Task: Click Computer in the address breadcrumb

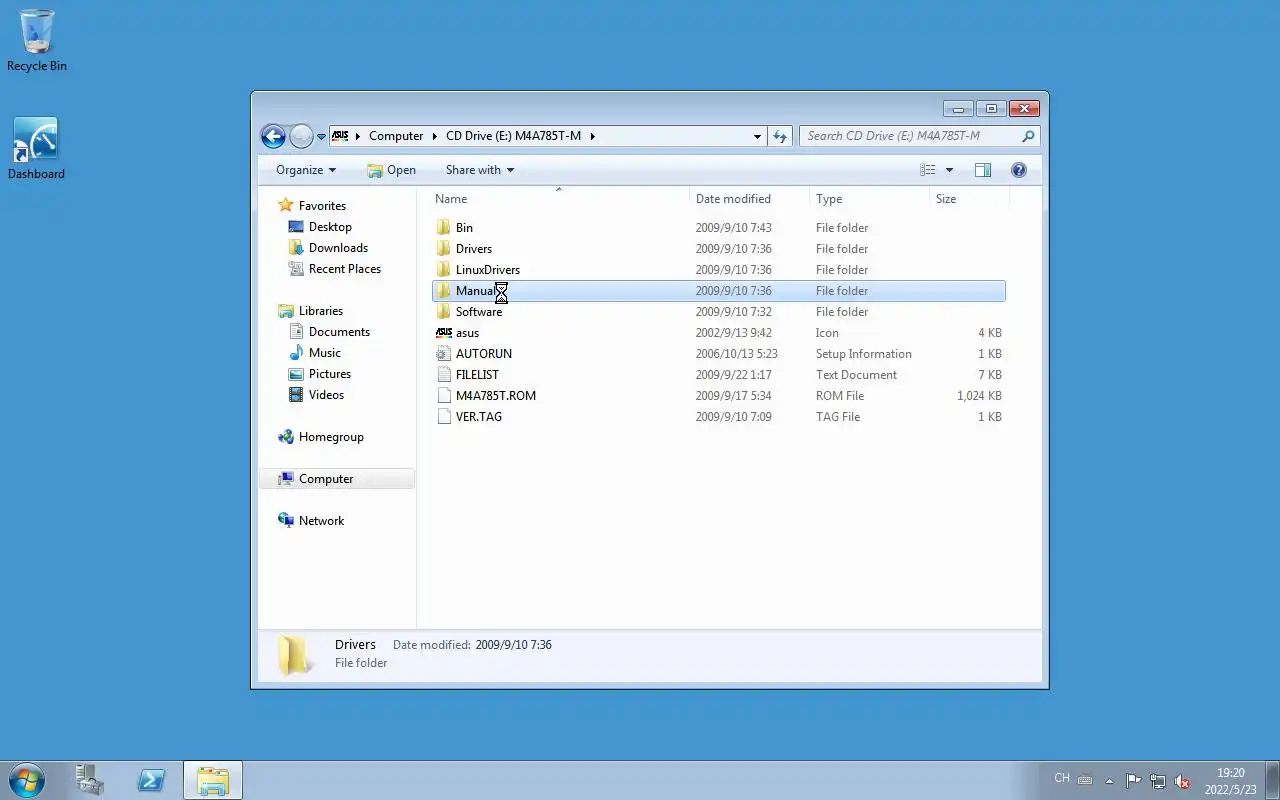Action: pos(396,136)
